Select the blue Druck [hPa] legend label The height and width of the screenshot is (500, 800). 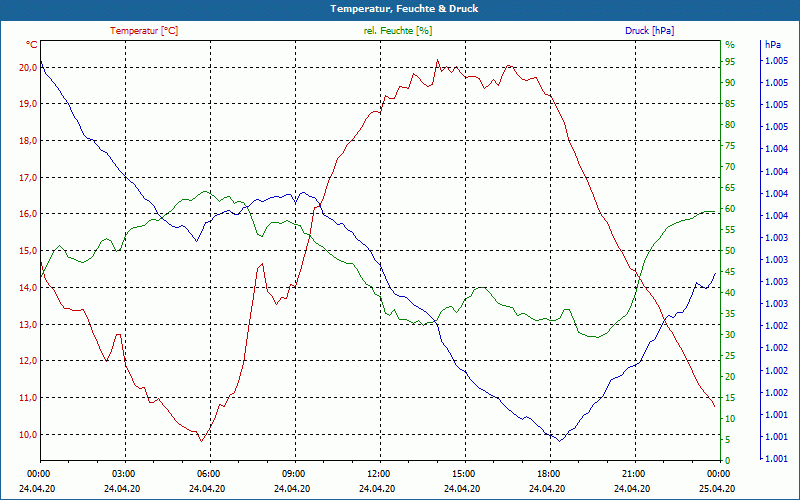point(649,31)
